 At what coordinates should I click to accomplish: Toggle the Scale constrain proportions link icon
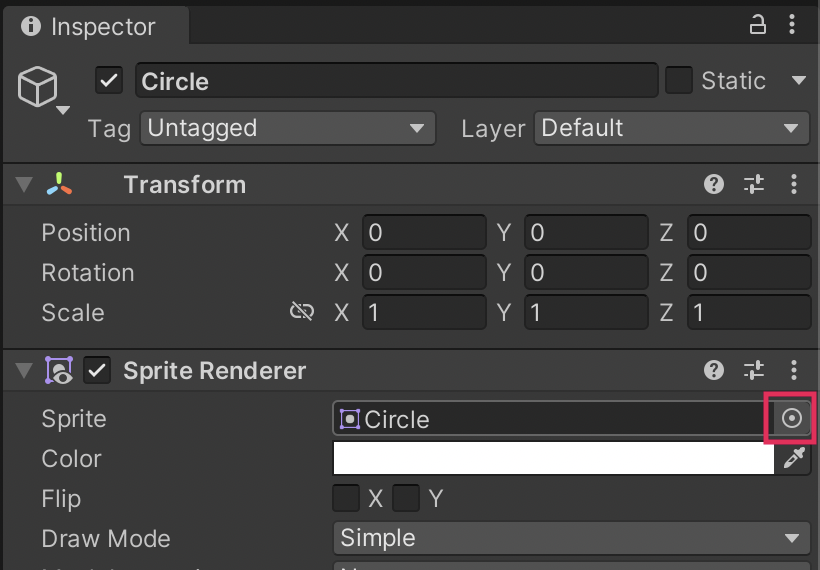pyautogui.click(x=301, y=312)
